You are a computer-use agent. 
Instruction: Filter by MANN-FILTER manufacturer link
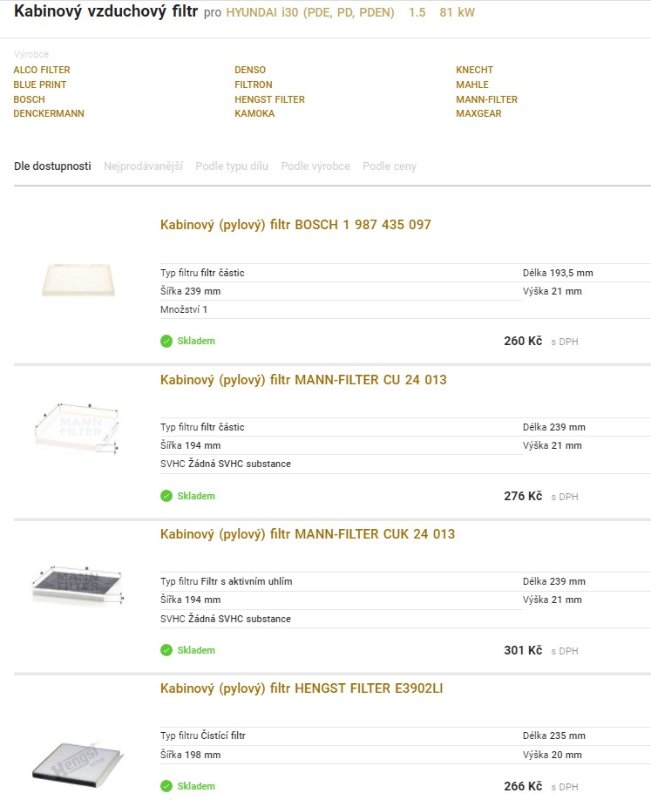pos(487,99)
